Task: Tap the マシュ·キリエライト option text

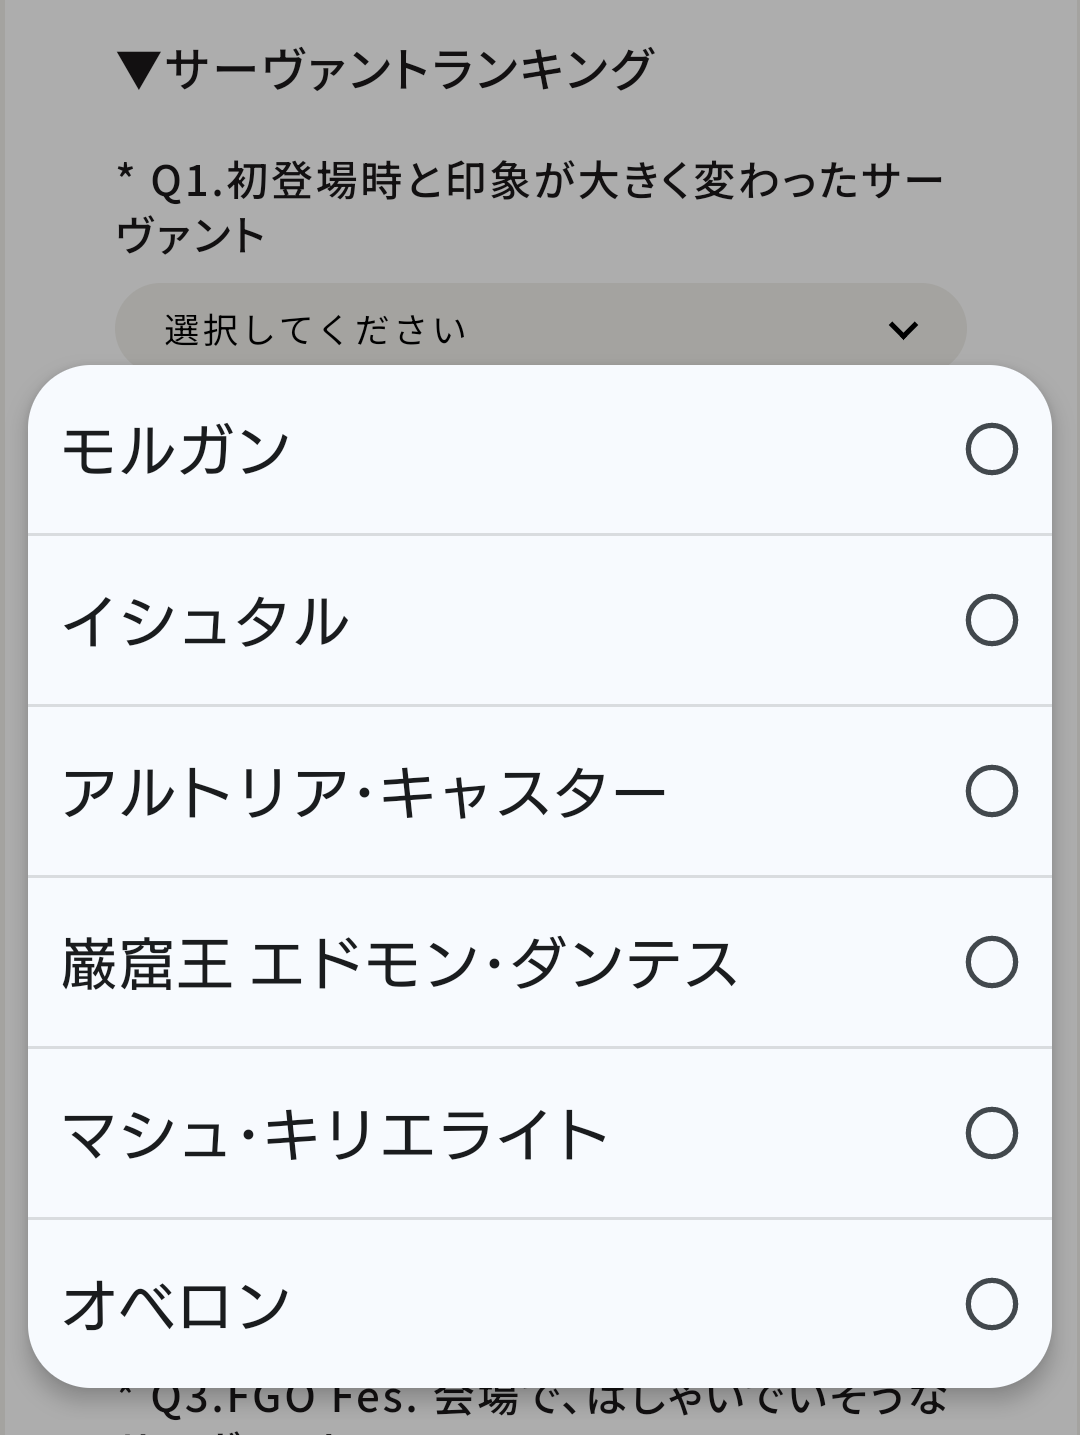Action: click(335, 1134)
